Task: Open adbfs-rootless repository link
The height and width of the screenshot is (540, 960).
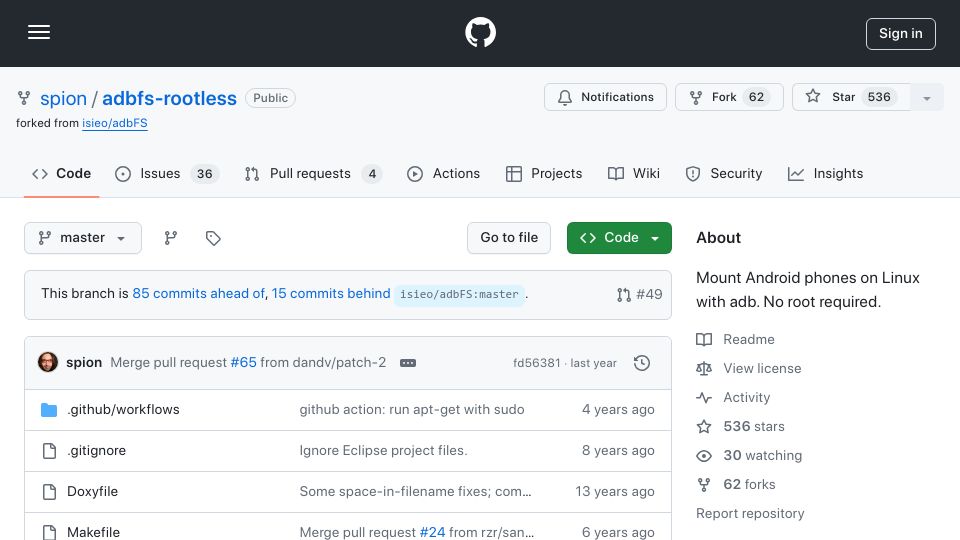Action: (169, 98)
